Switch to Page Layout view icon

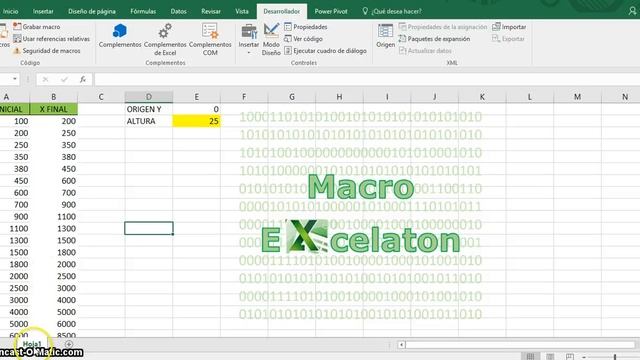[x=550, y=356]
